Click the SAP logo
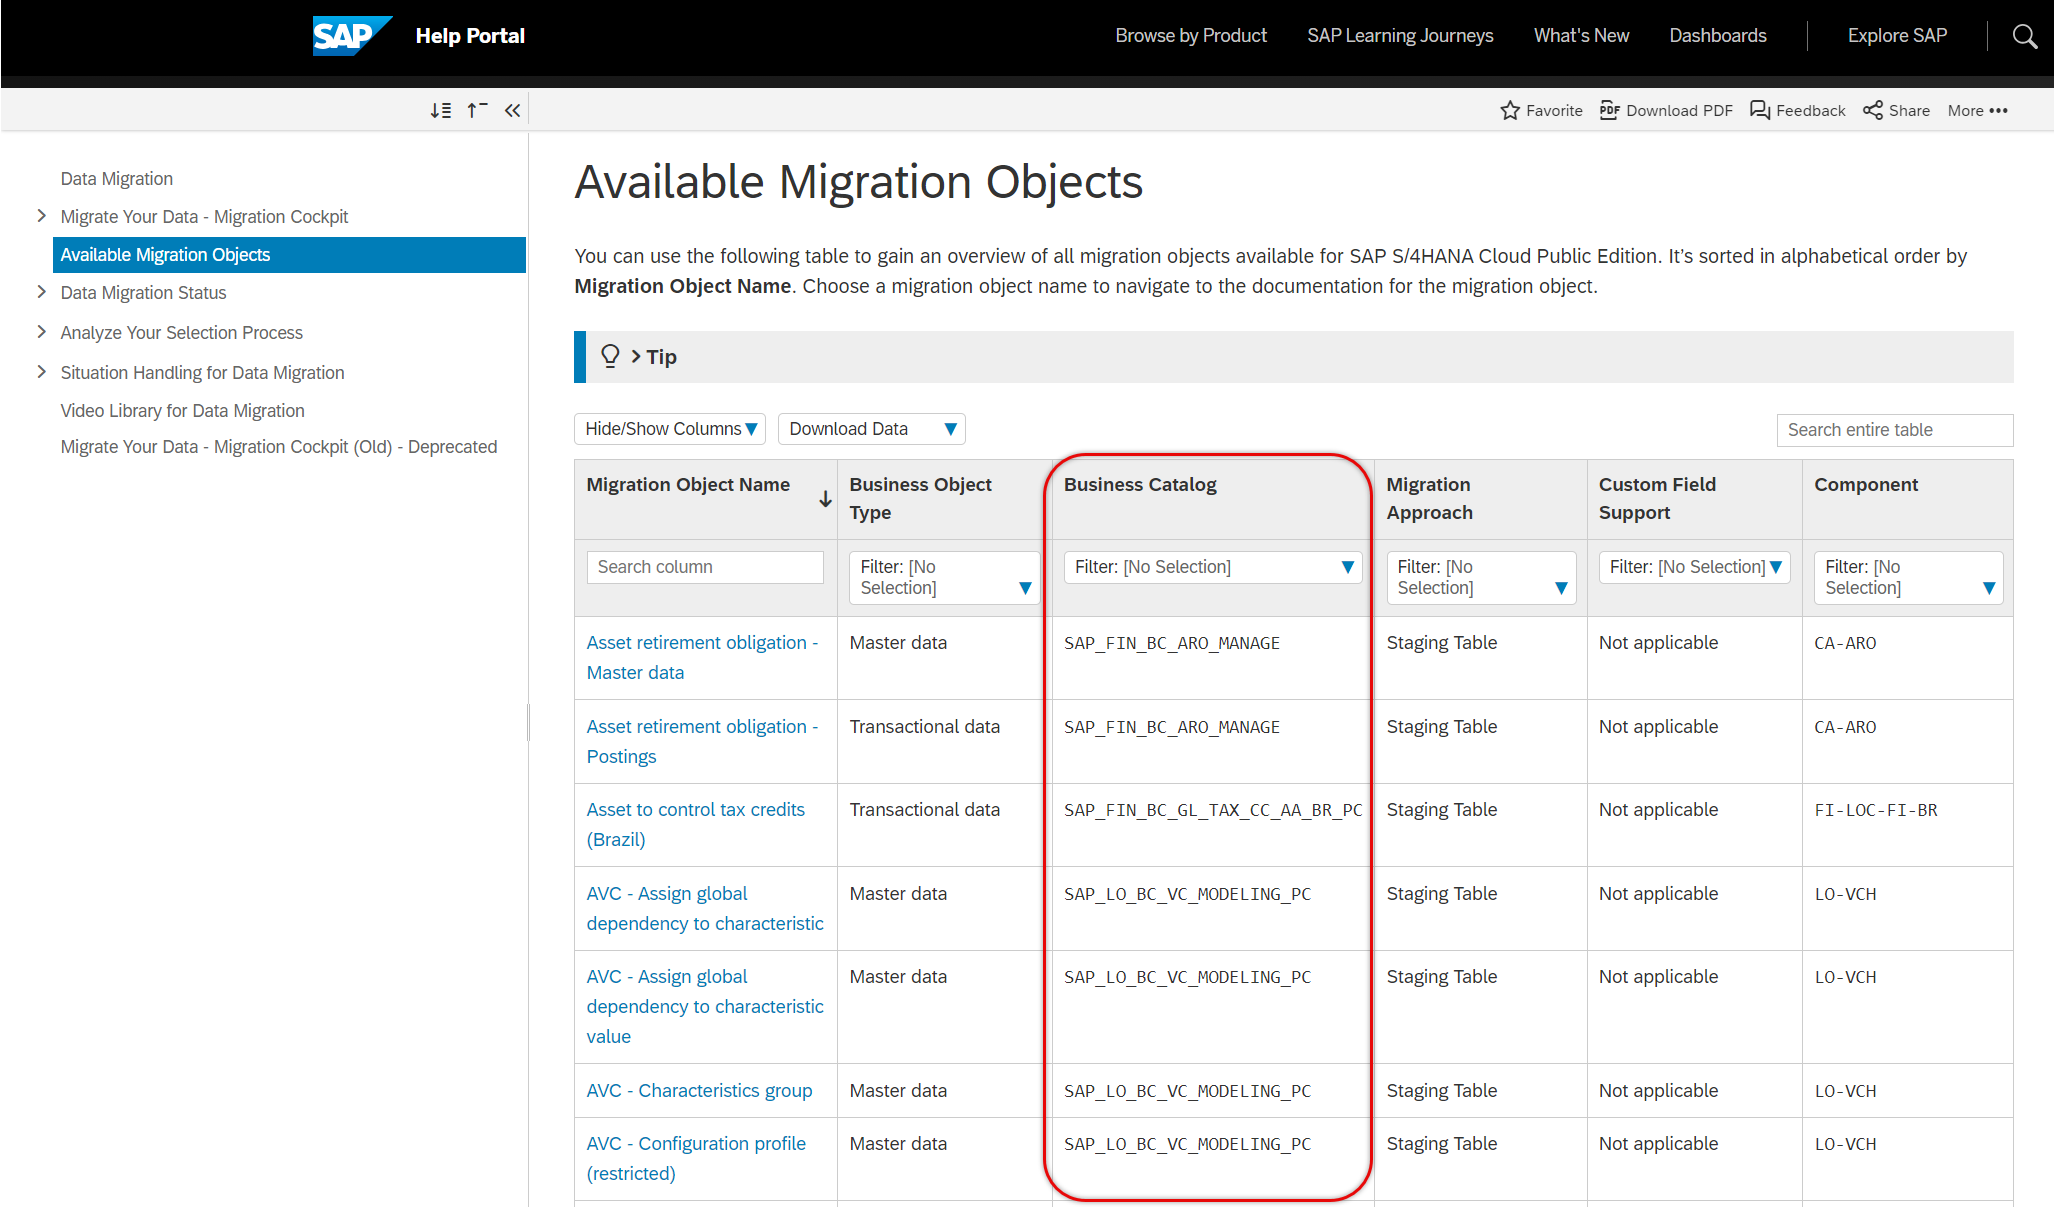Screen dimensions: 2054x1207 pos(351,36)
